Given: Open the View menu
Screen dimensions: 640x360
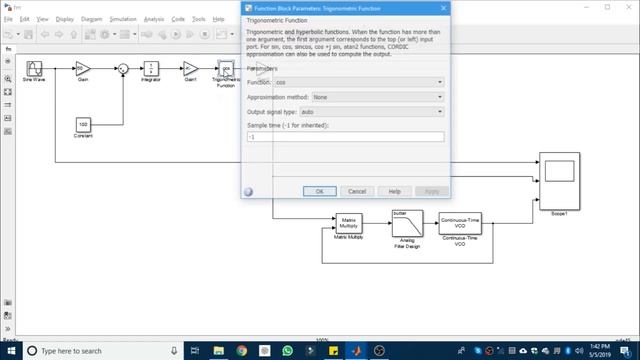Looking at the screenshot, I should pos(42,19).
